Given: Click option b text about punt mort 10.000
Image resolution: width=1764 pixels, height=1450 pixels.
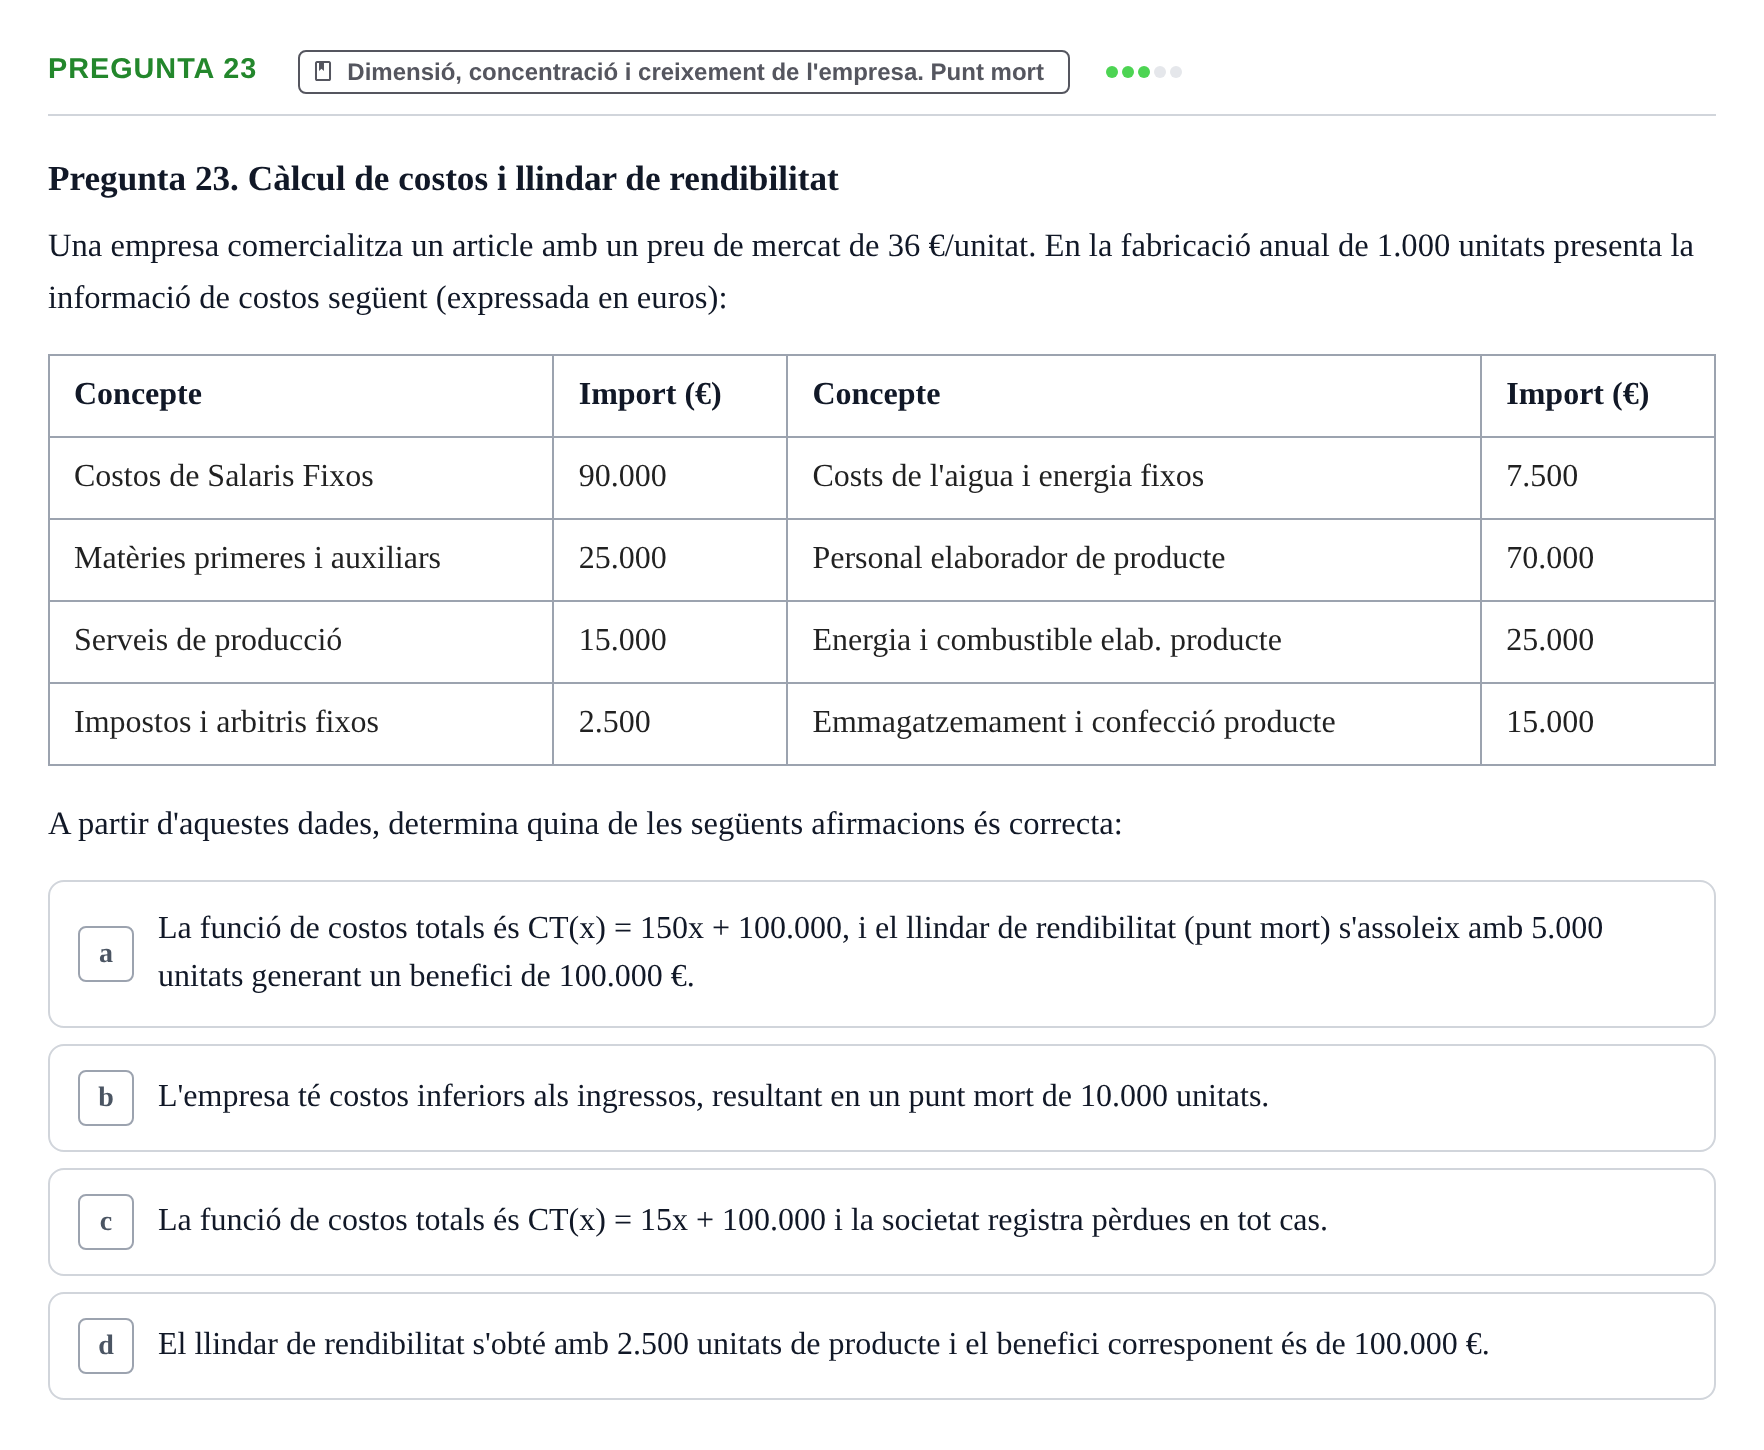Looking at the screenshot, I should click(x=713, y=1097).
